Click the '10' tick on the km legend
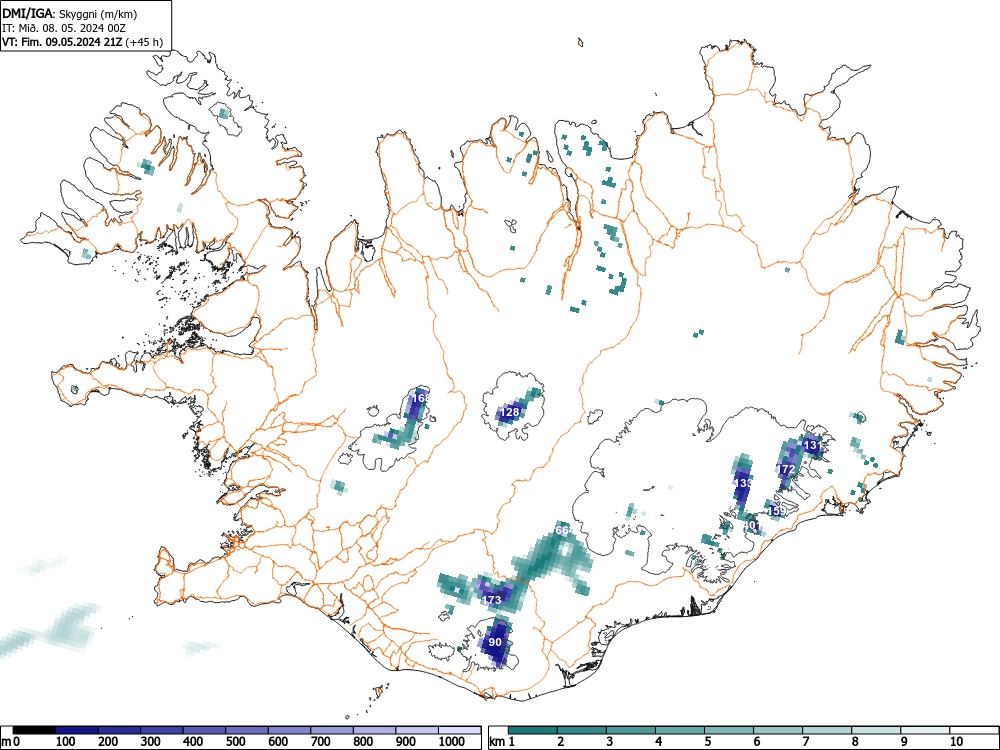The height and width of the screenshot is (750, 1000). [x=957, y=742]
